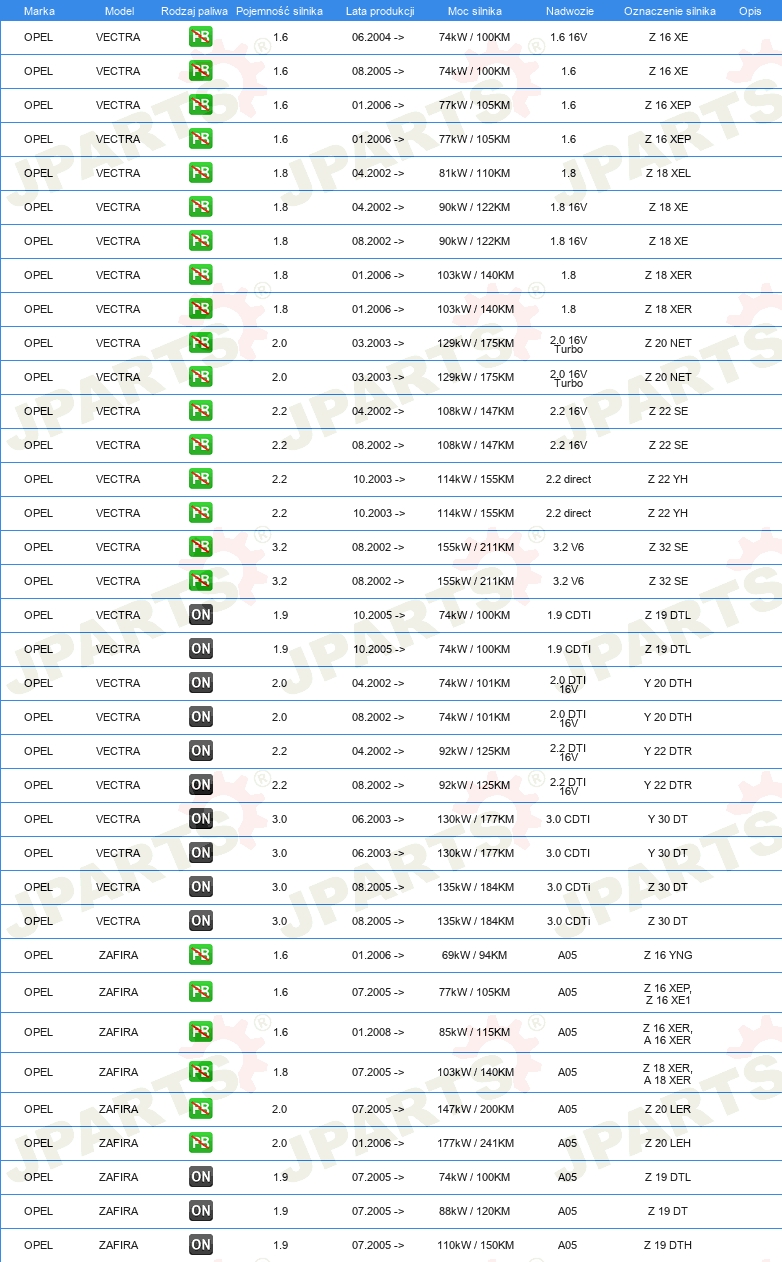Image resolution: width=782 pixels, height=1262 pixels.
Task: Click petrol icon in Zafira 01.2008 row
Action: click(201, 1032)
